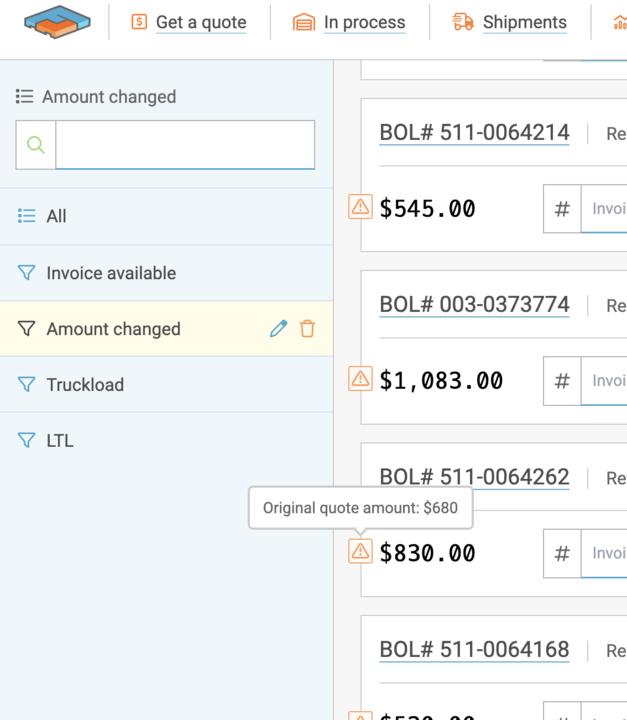Click the app logo in top-left corner
The width and height of the screenshot is (627, 720).
click(57, 22)
